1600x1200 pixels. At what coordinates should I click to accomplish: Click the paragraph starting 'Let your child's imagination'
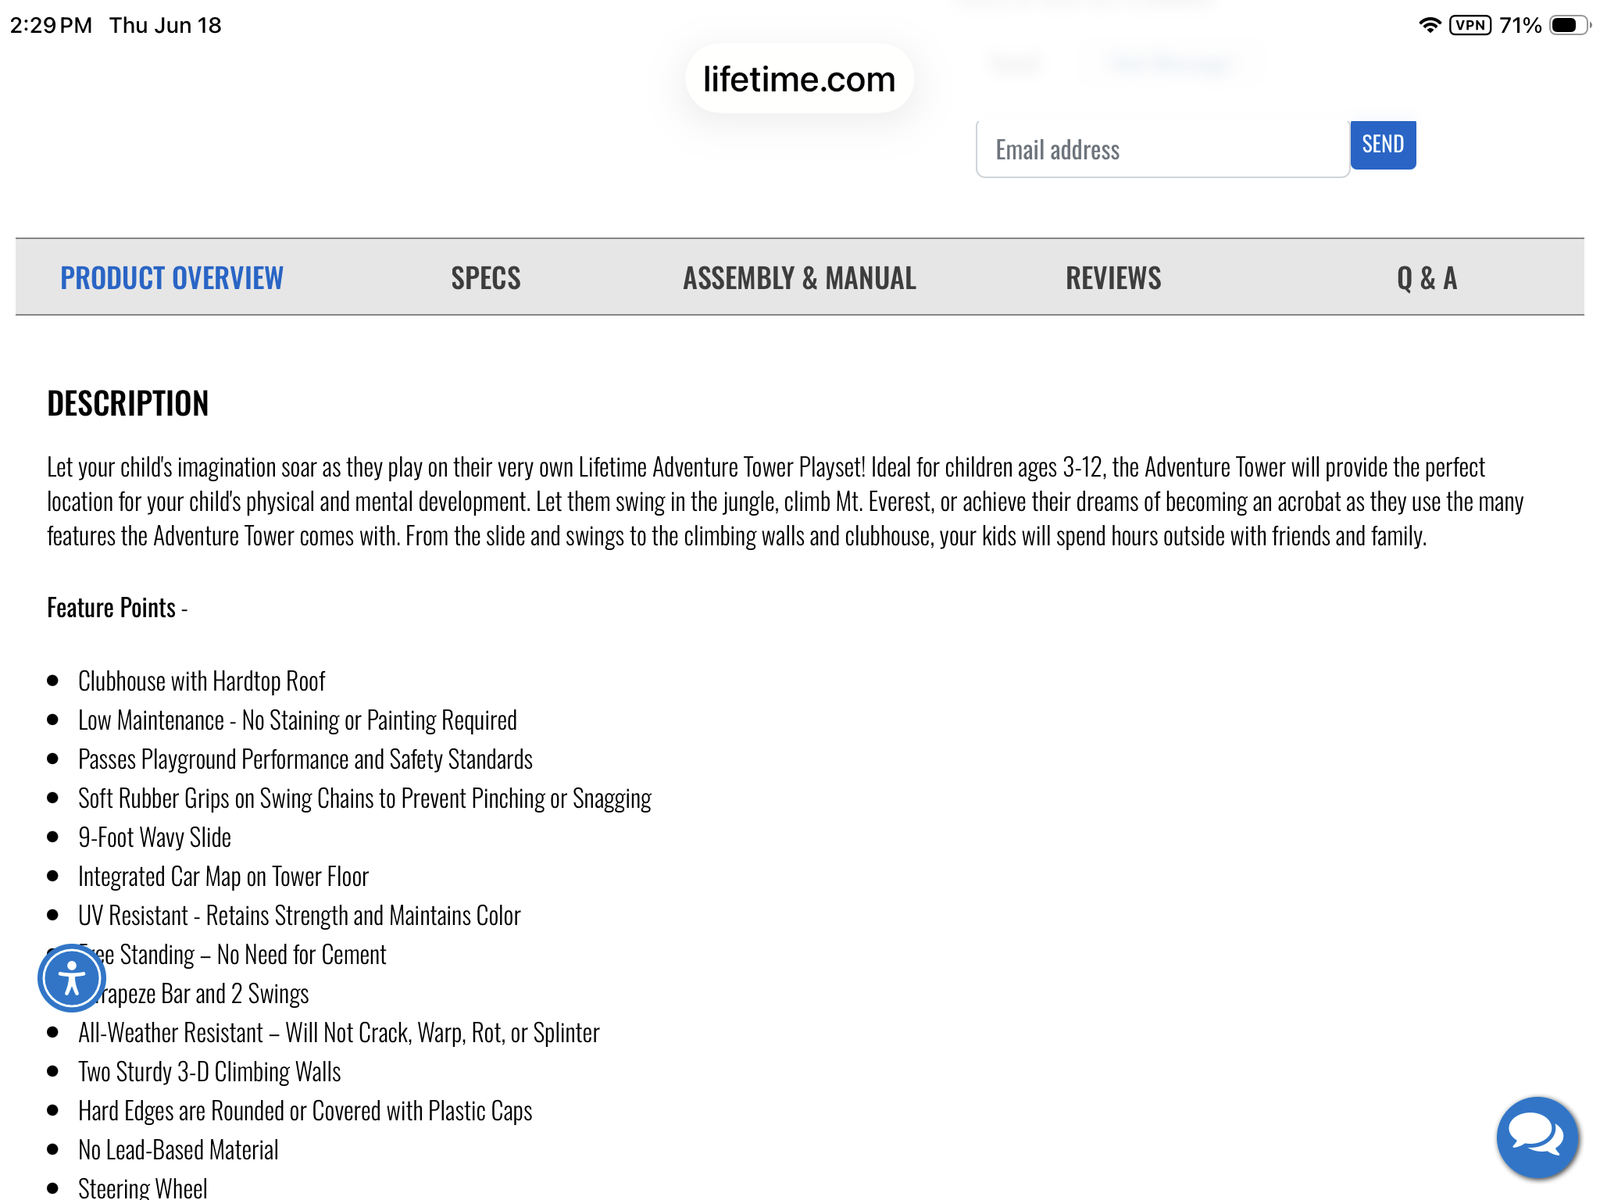(785, 501)
